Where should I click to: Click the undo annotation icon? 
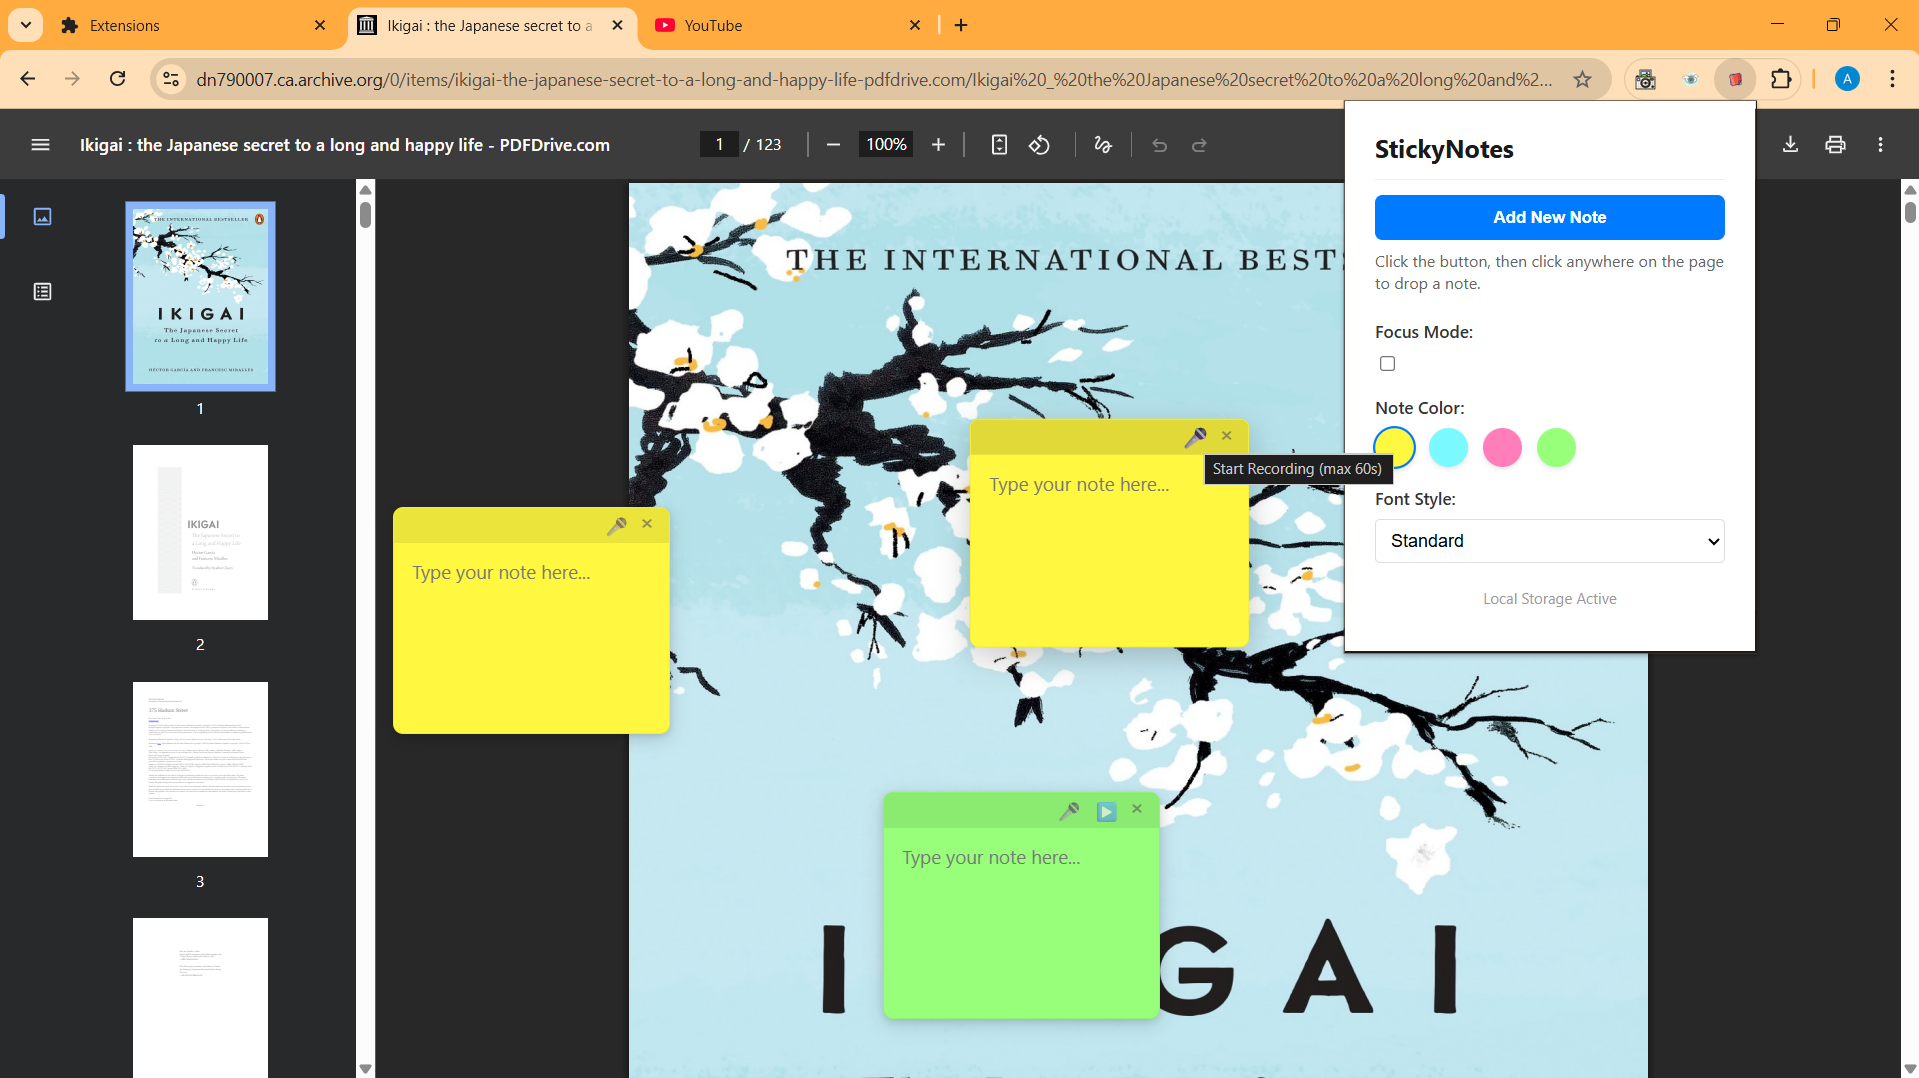[x=1159, y=145]
